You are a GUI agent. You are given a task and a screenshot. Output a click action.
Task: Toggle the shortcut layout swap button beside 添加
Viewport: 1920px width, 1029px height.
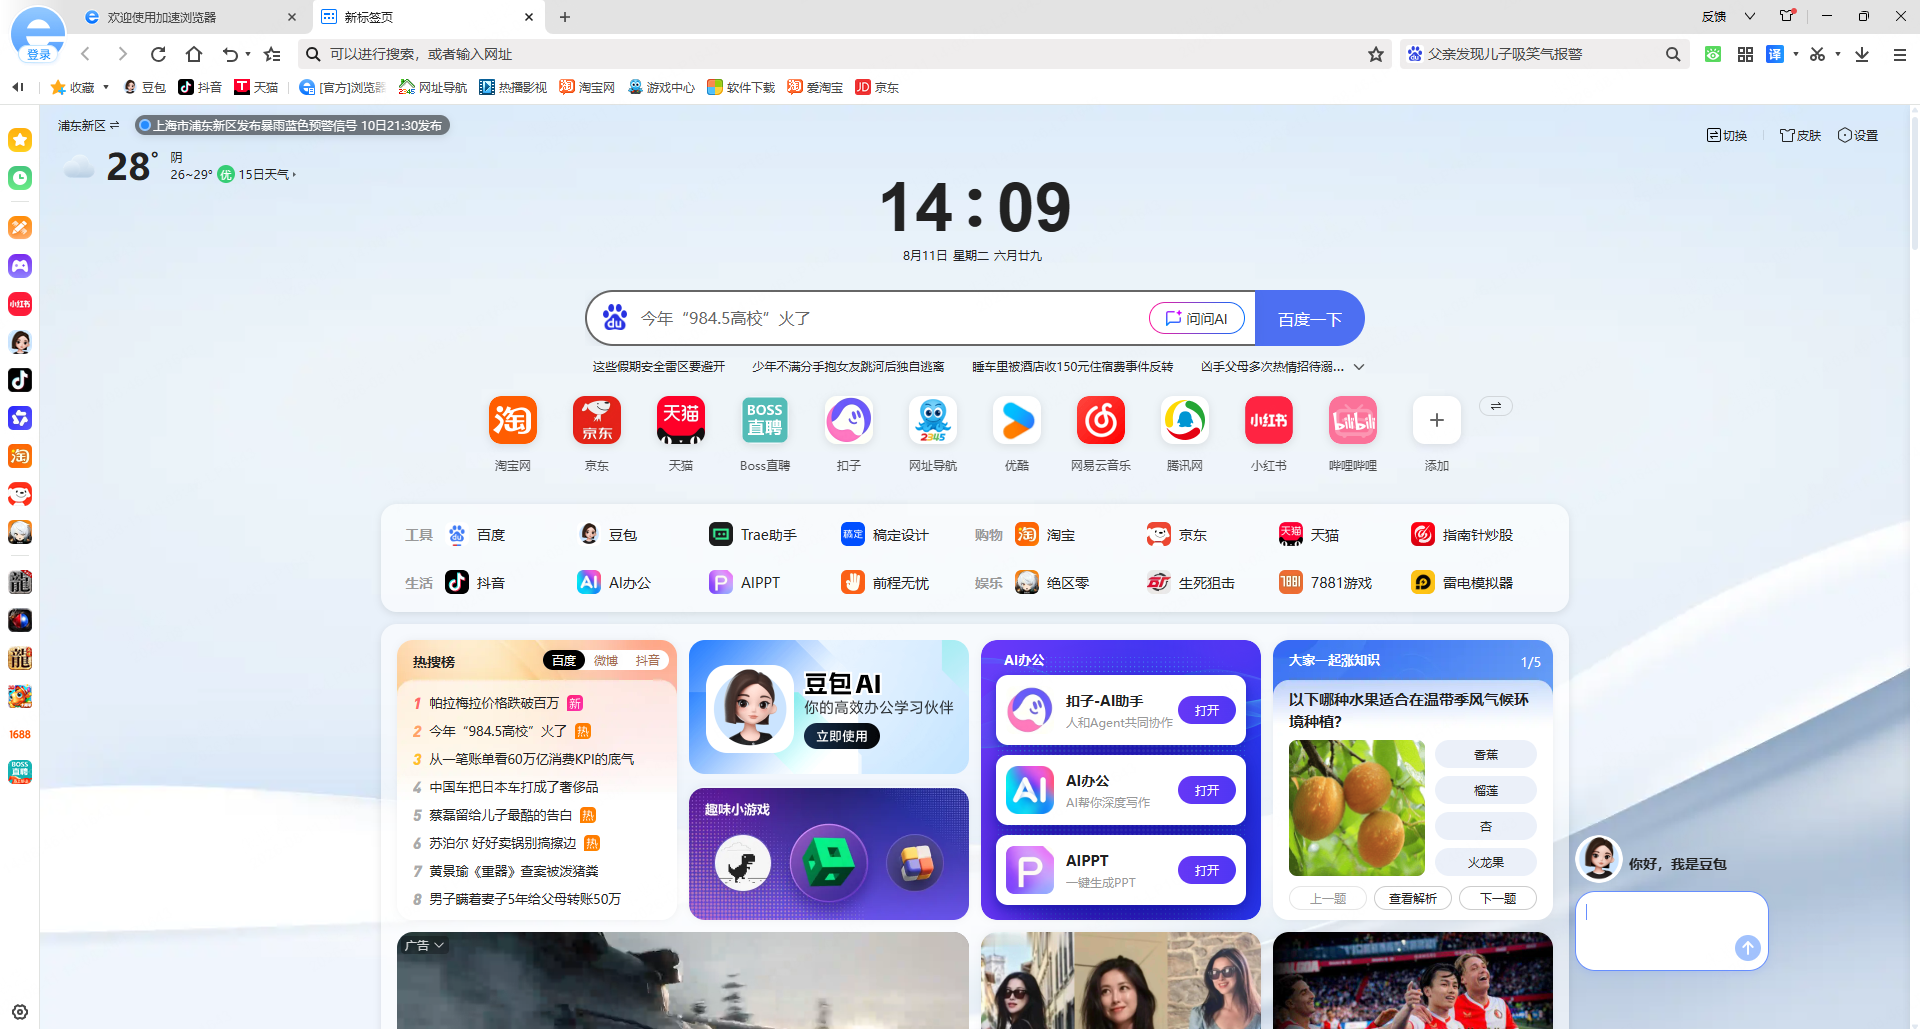click(x=1496, y=406)
